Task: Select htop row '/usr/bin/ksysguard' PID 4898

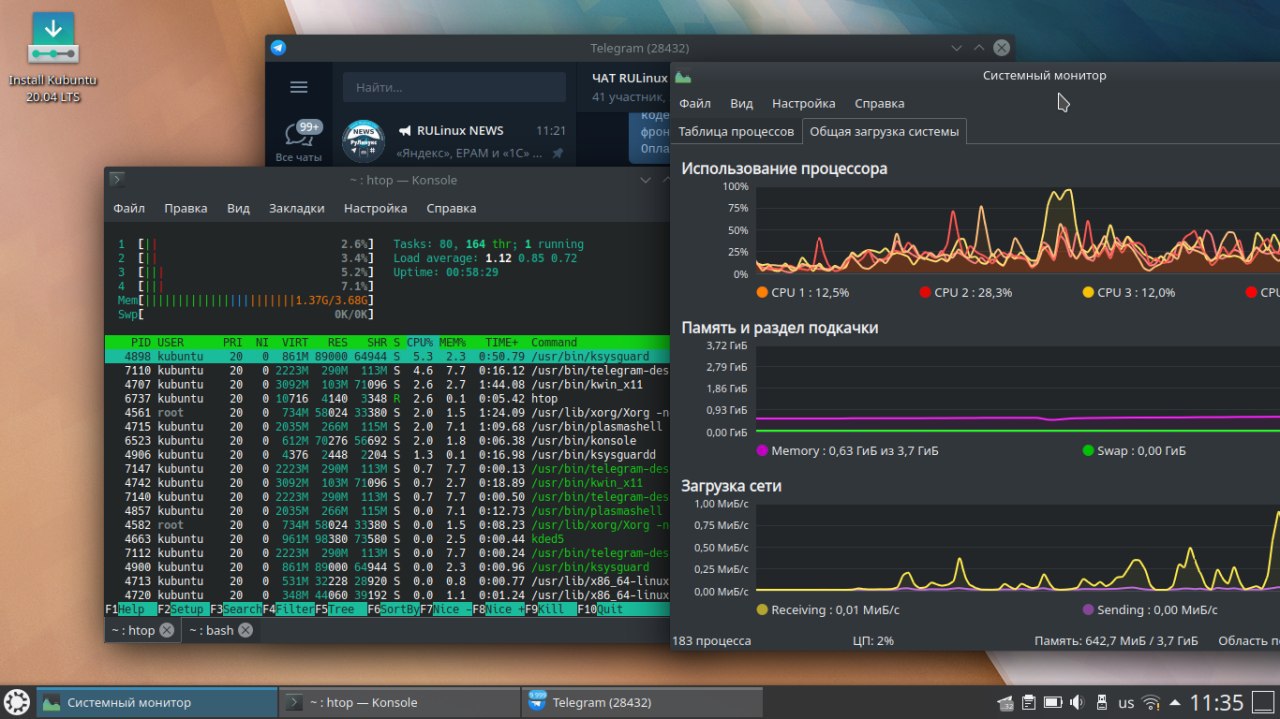Action: pyautogui.click(x=387, y=356)
